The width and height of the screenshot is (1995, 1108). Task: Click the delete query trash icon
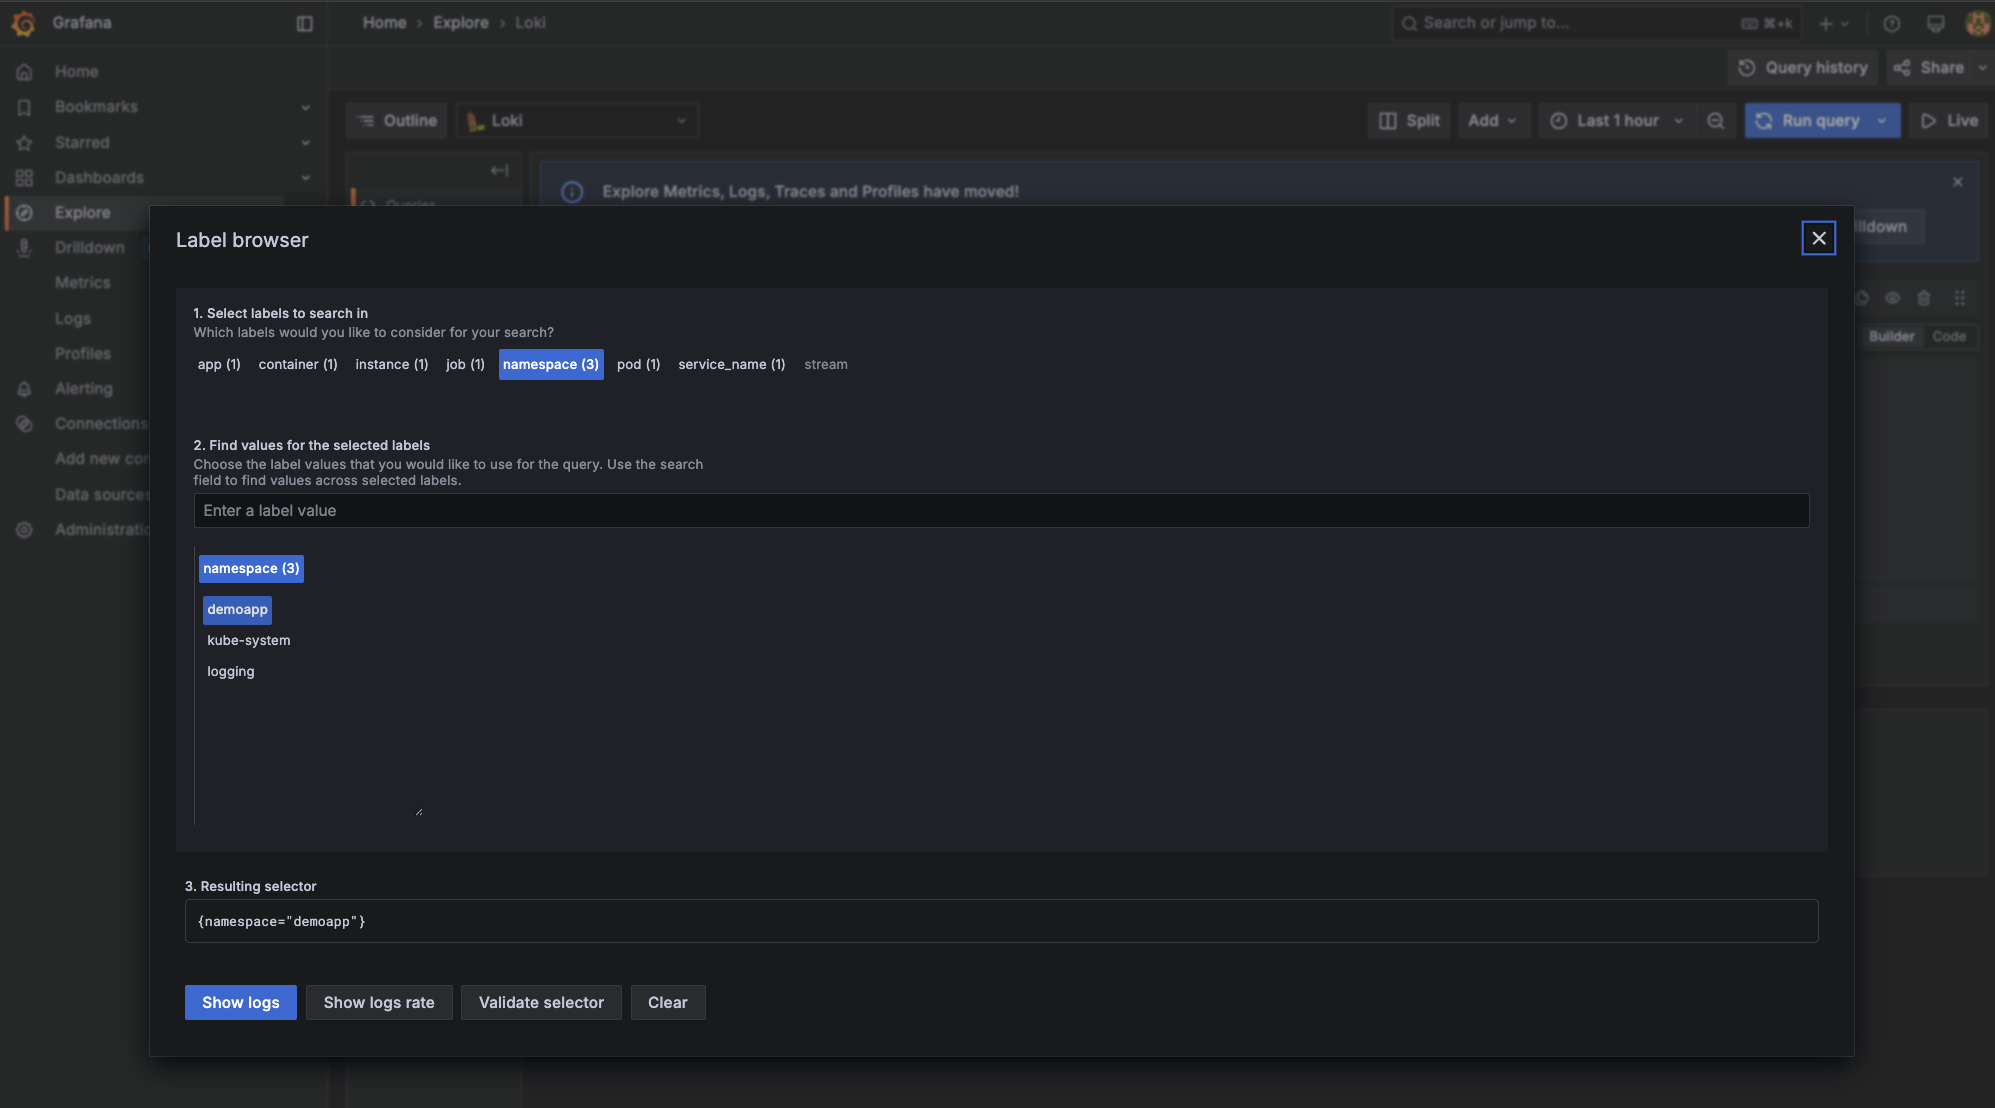tap(1923, 298)
